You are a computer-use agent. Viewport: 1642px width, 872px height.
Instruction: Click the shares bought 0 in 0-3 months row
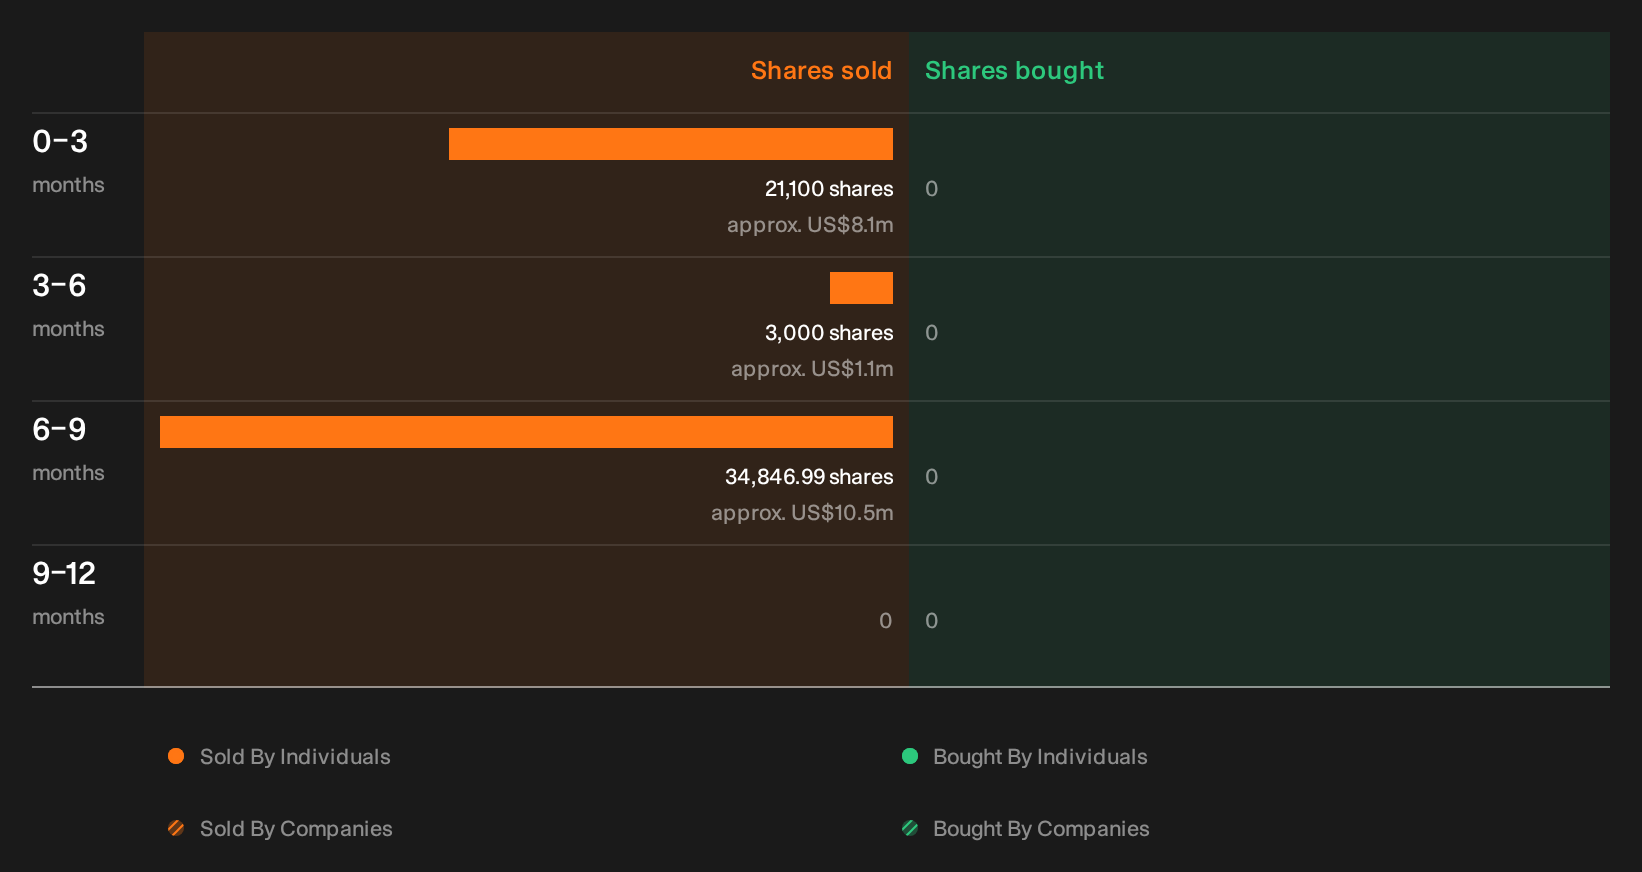[x=932, y=189]
